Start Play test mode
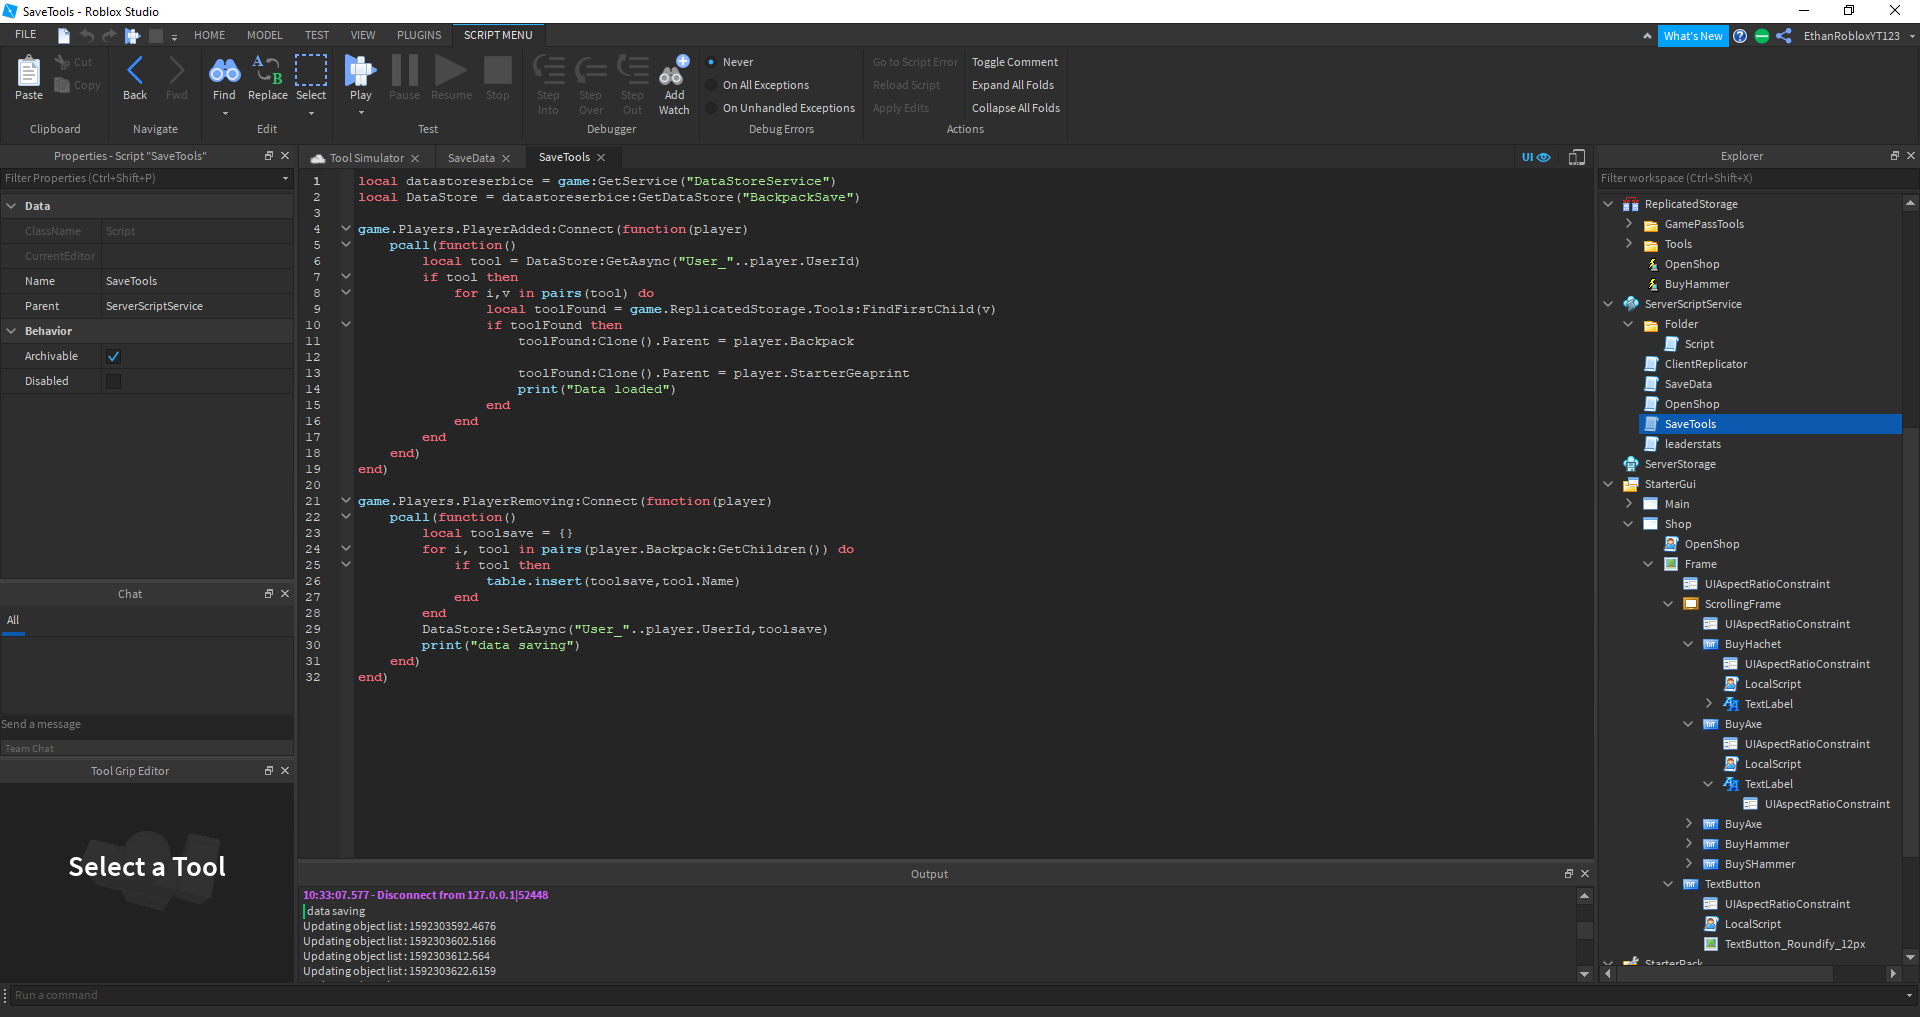The image size is (1920, 1017). pyautogui.click(x=360, y=78)
